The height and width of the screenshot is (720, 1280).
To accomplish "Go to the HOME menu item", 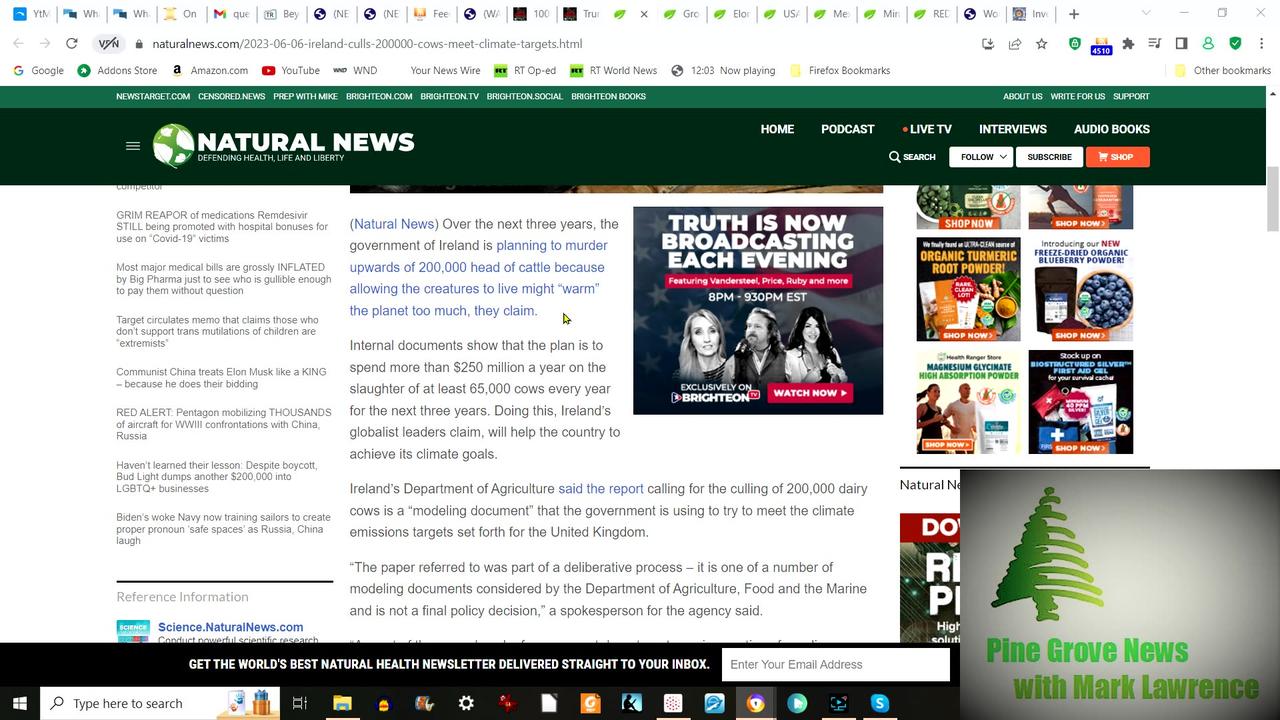I will click(777, 129).
